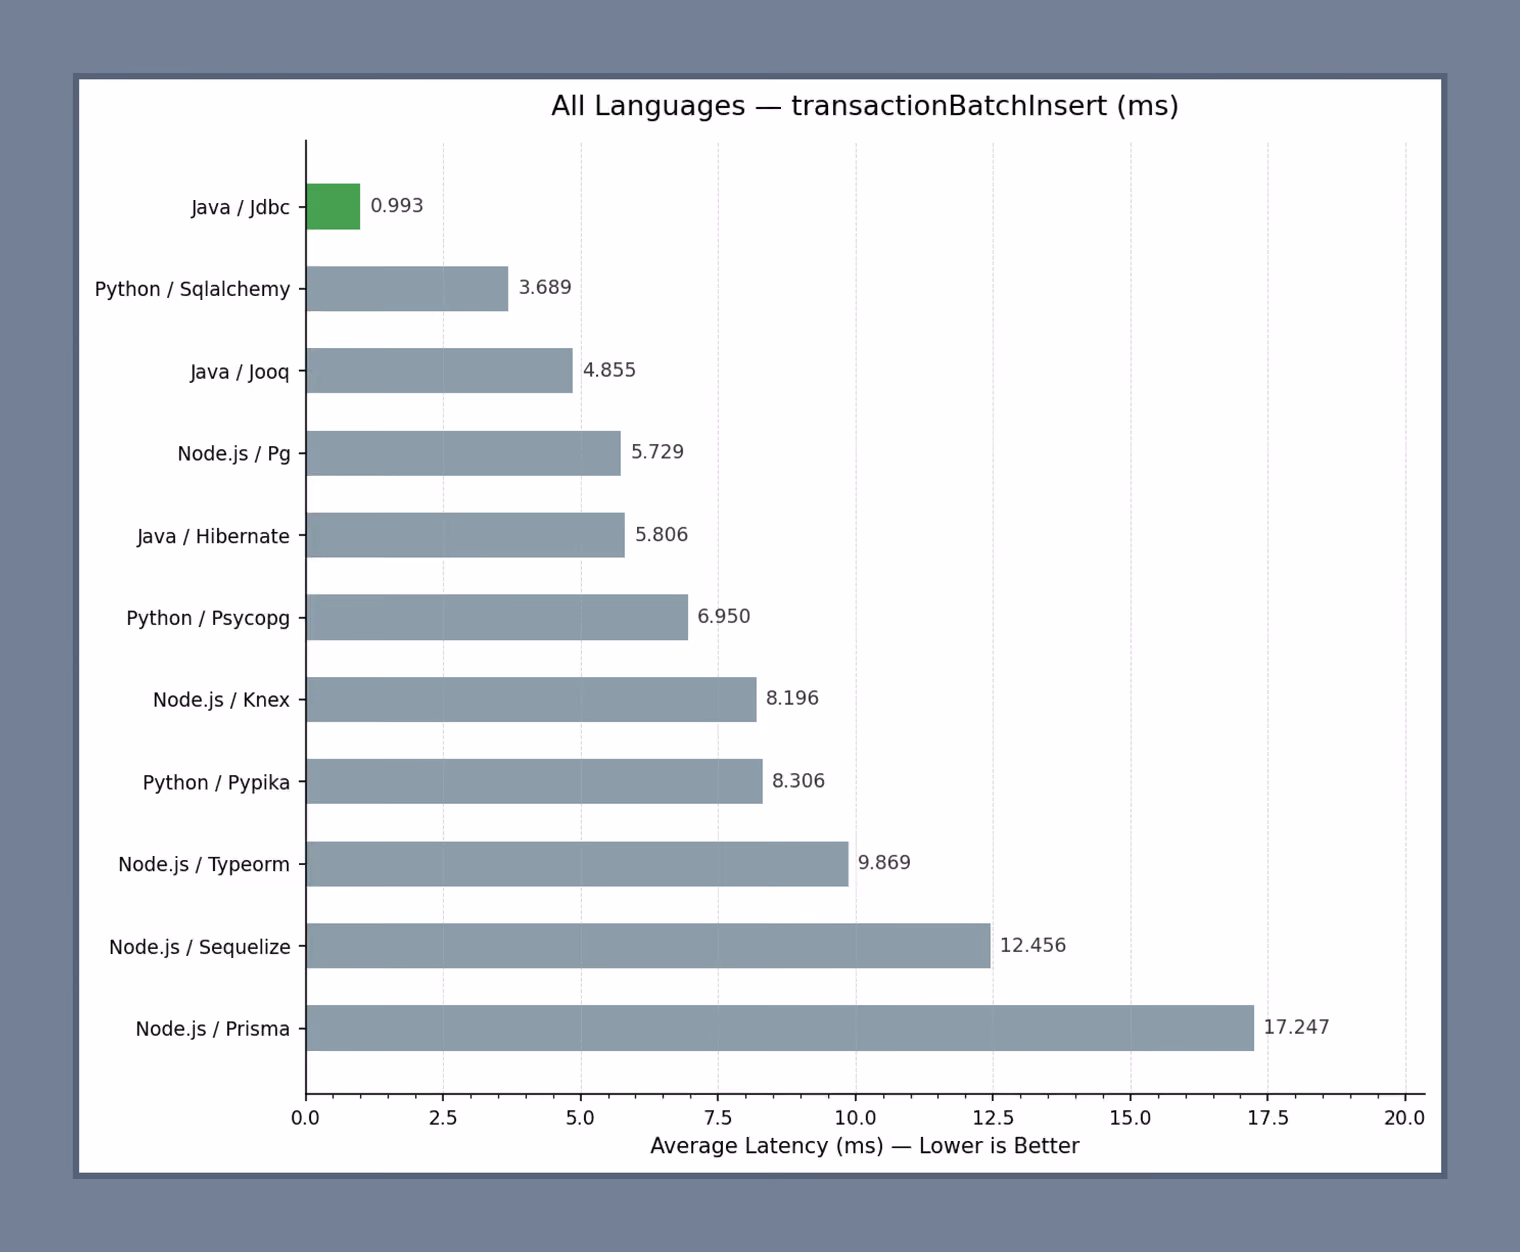This screenshot has height=1252, width=1520.
Task: Click the Python / Sqlalchemy bar
Action: coord(407,289)
